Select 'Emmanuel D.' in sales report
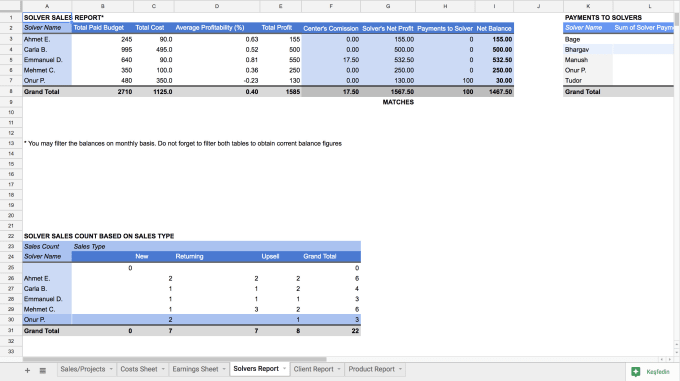 tap(47, 60)
